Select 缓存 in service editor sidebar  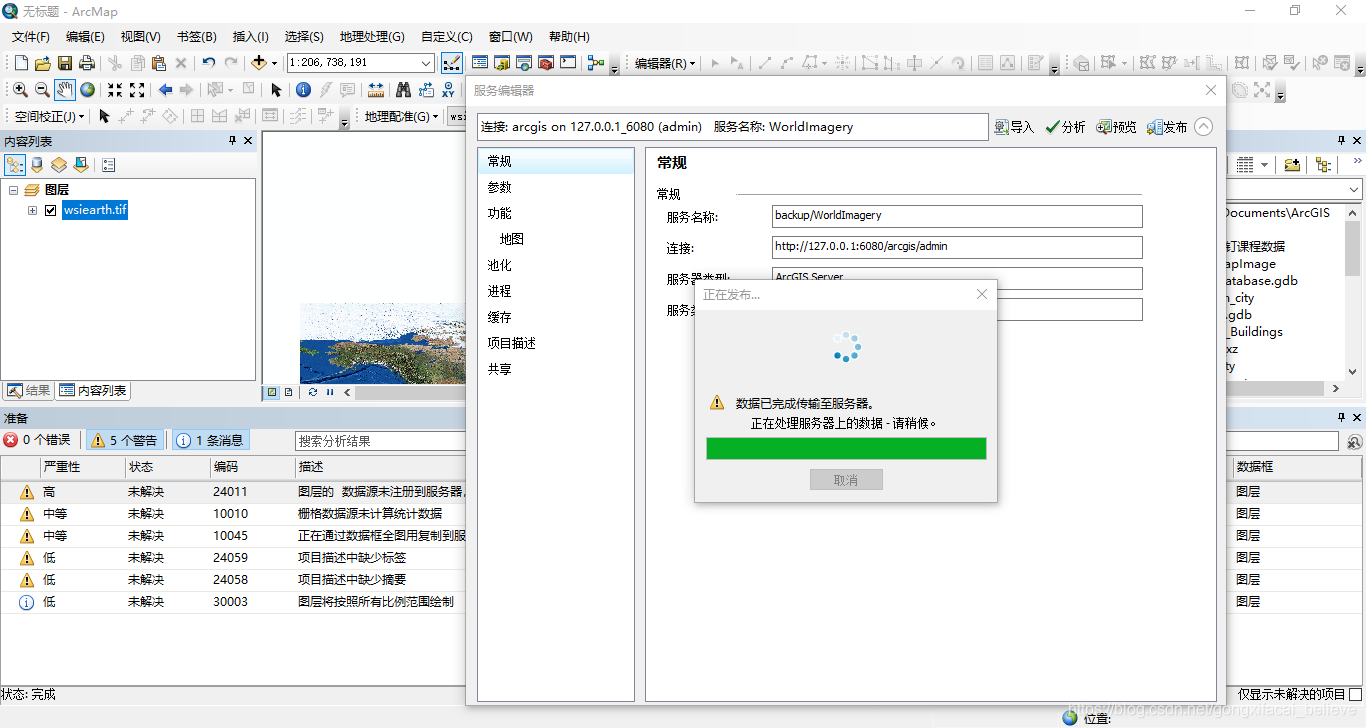(x=500, y=317)
